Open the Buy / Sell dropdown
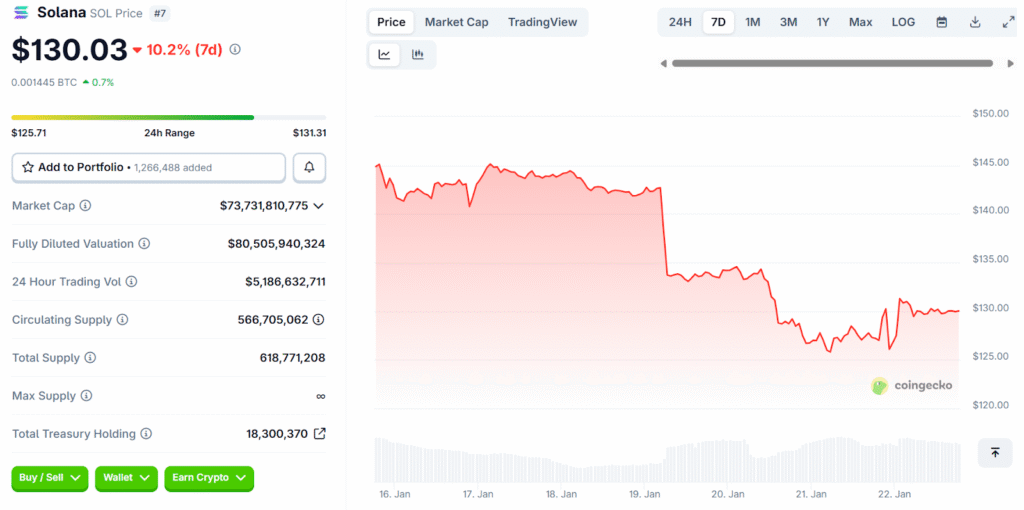Screen dimensions: 1024x510 [x=49, y=478]
